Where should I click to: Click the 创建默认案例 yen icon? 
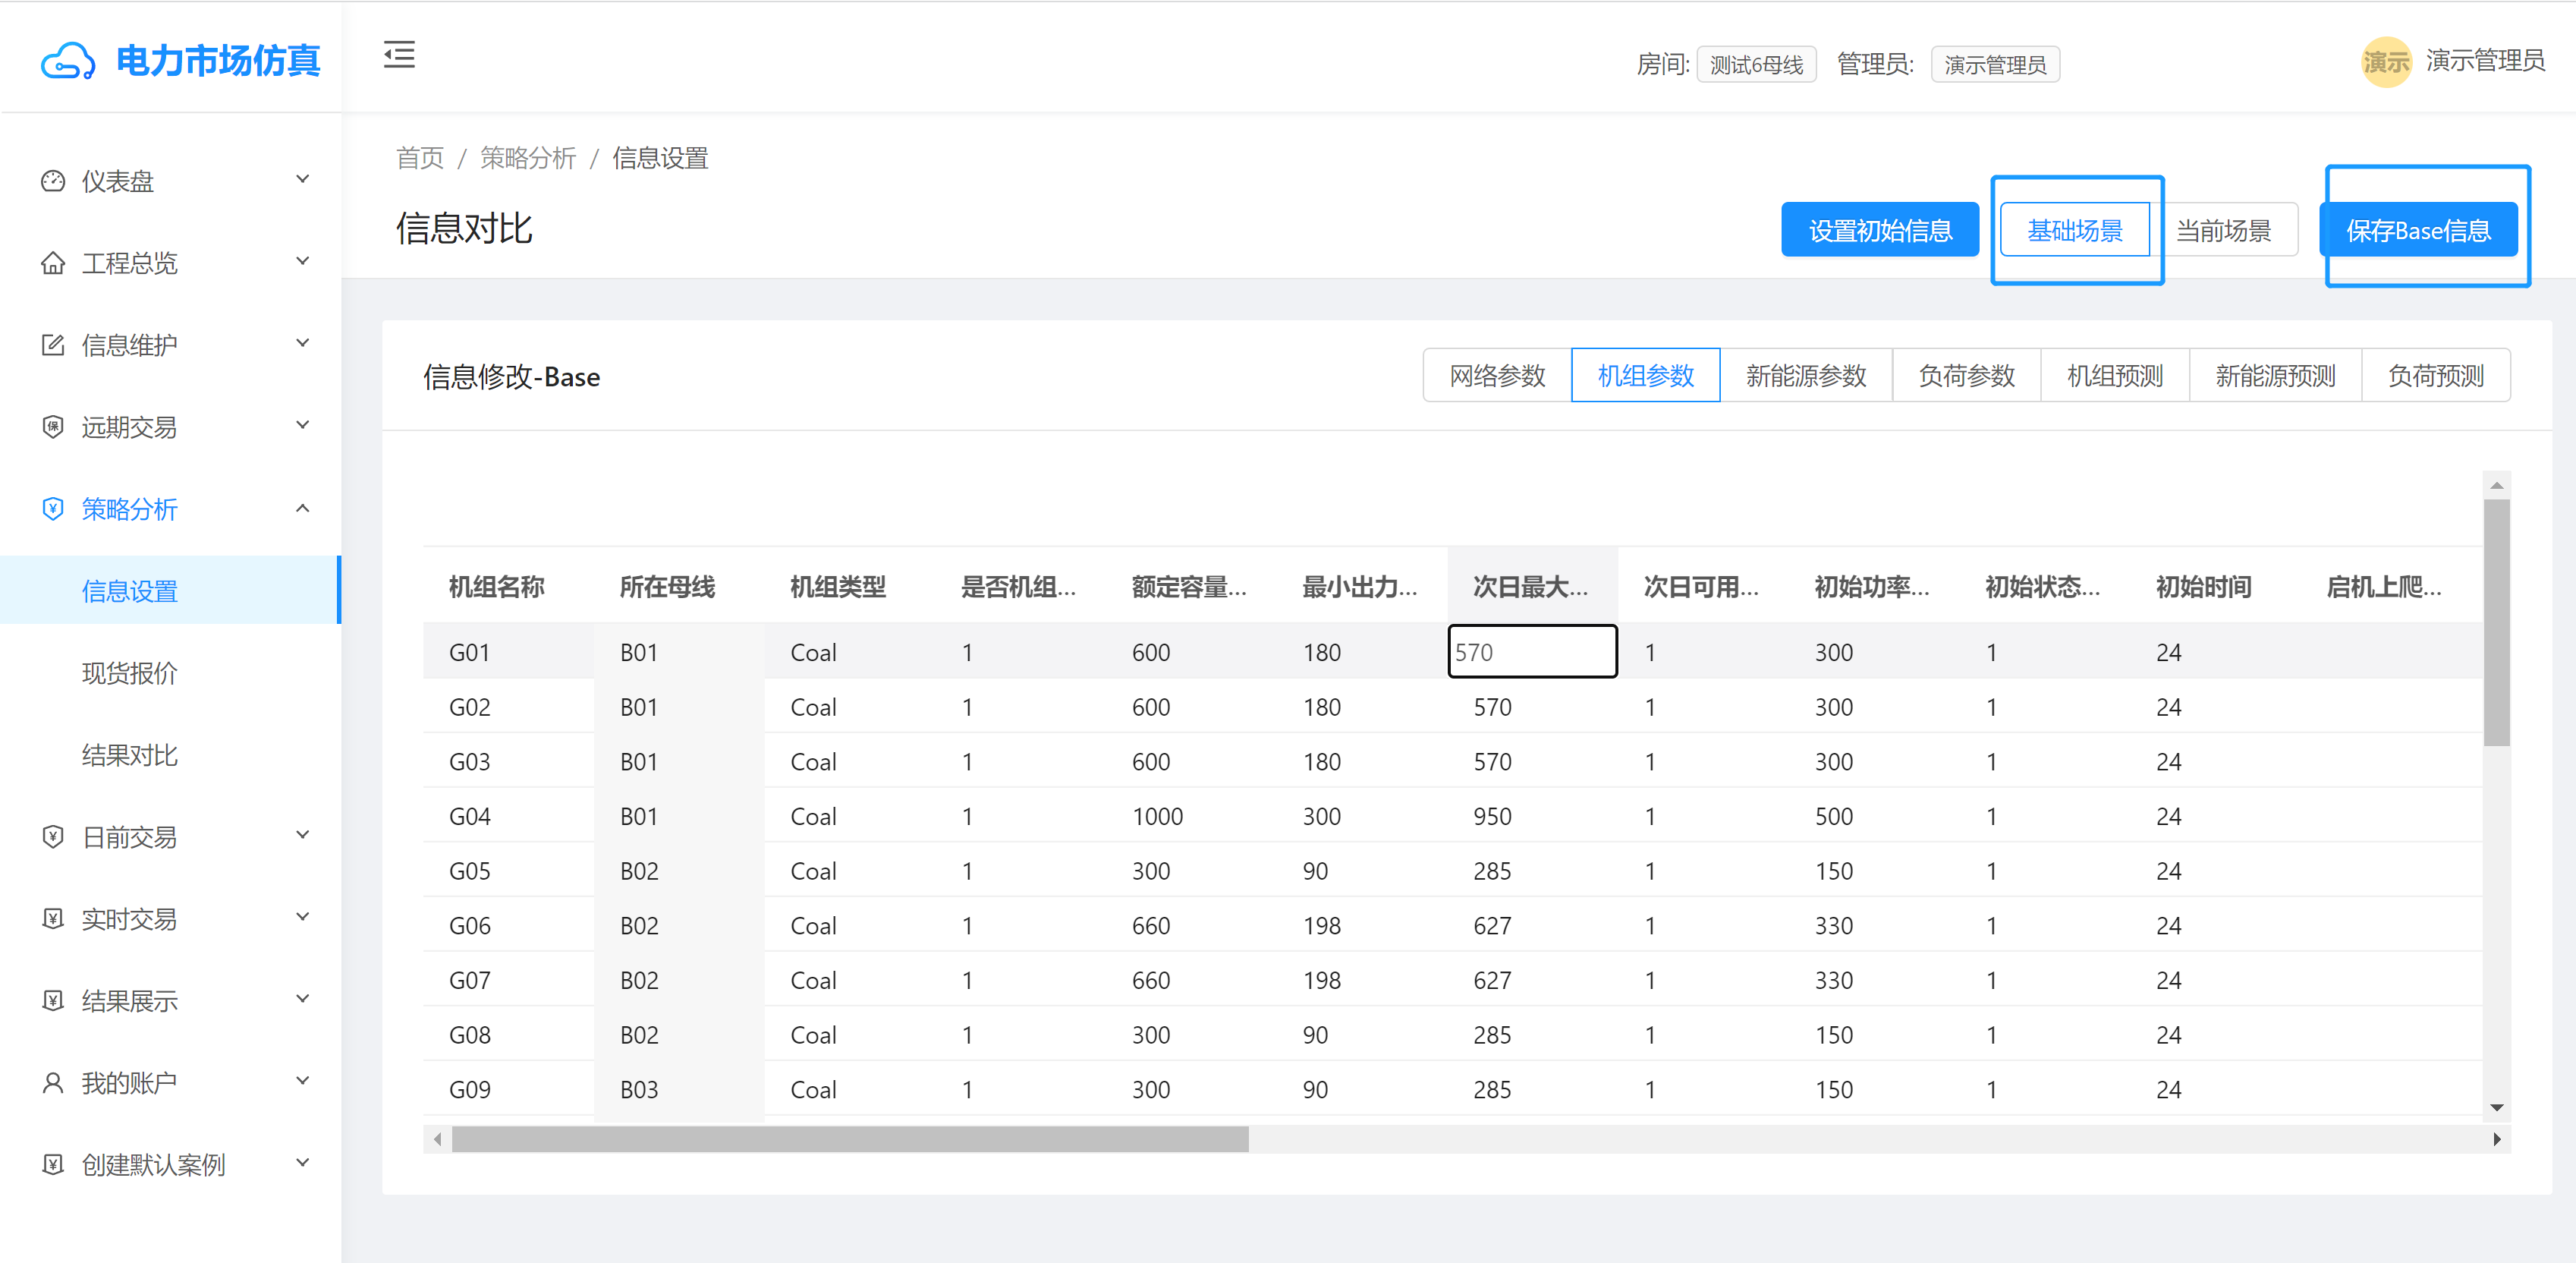[x=53, y=1165]
